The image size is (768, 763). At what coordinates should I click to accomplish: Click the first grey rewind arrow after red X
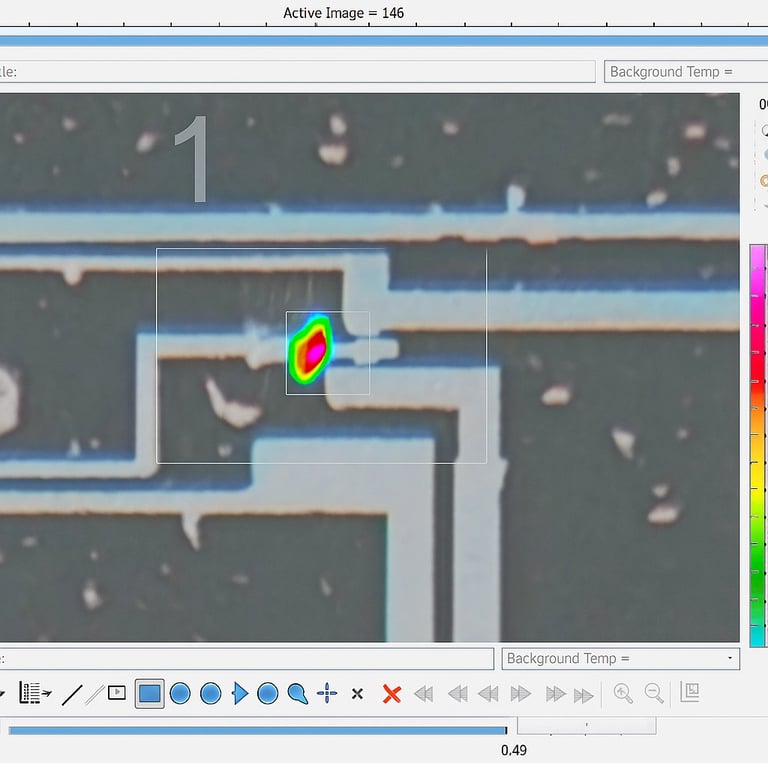424,694
